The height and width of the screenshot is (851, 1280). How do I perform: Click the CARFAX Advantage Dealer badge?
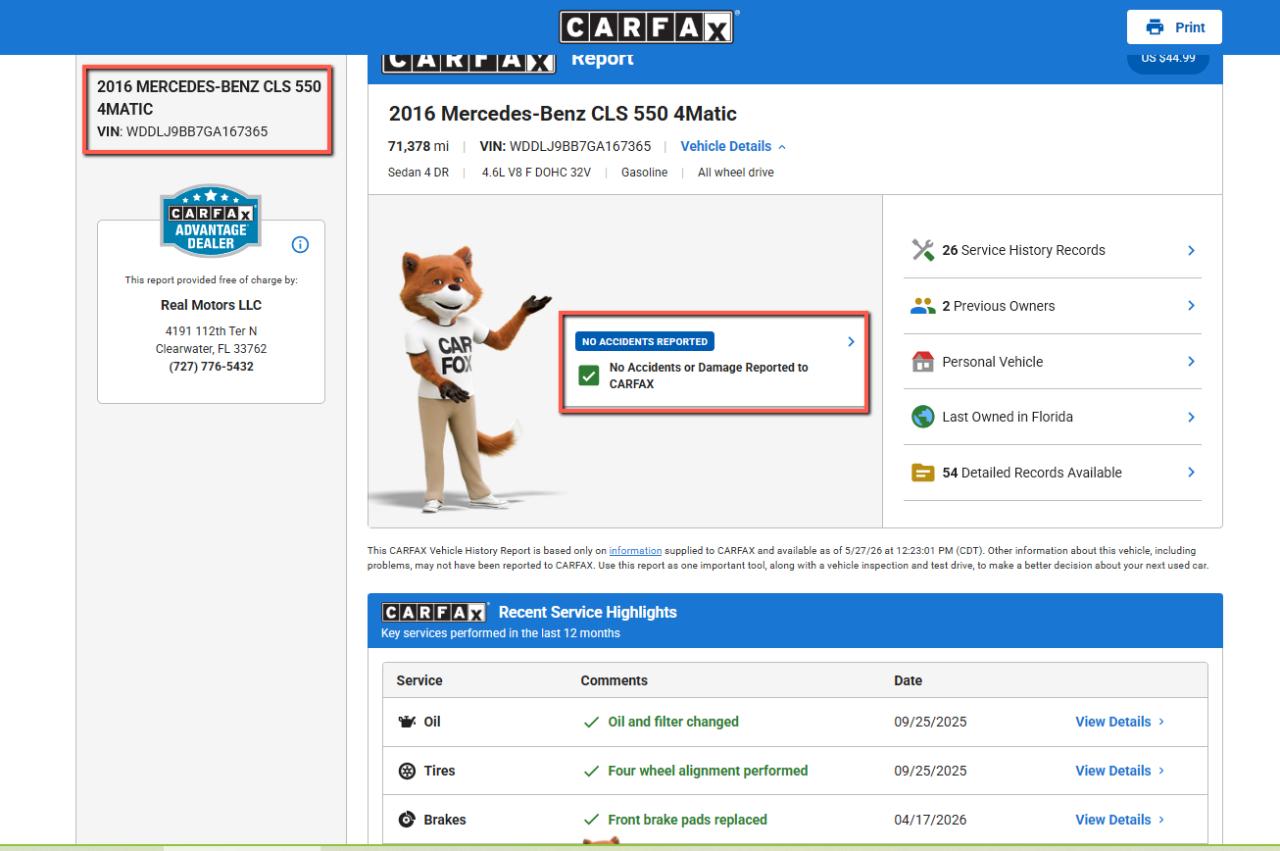[x=210, y=220]
